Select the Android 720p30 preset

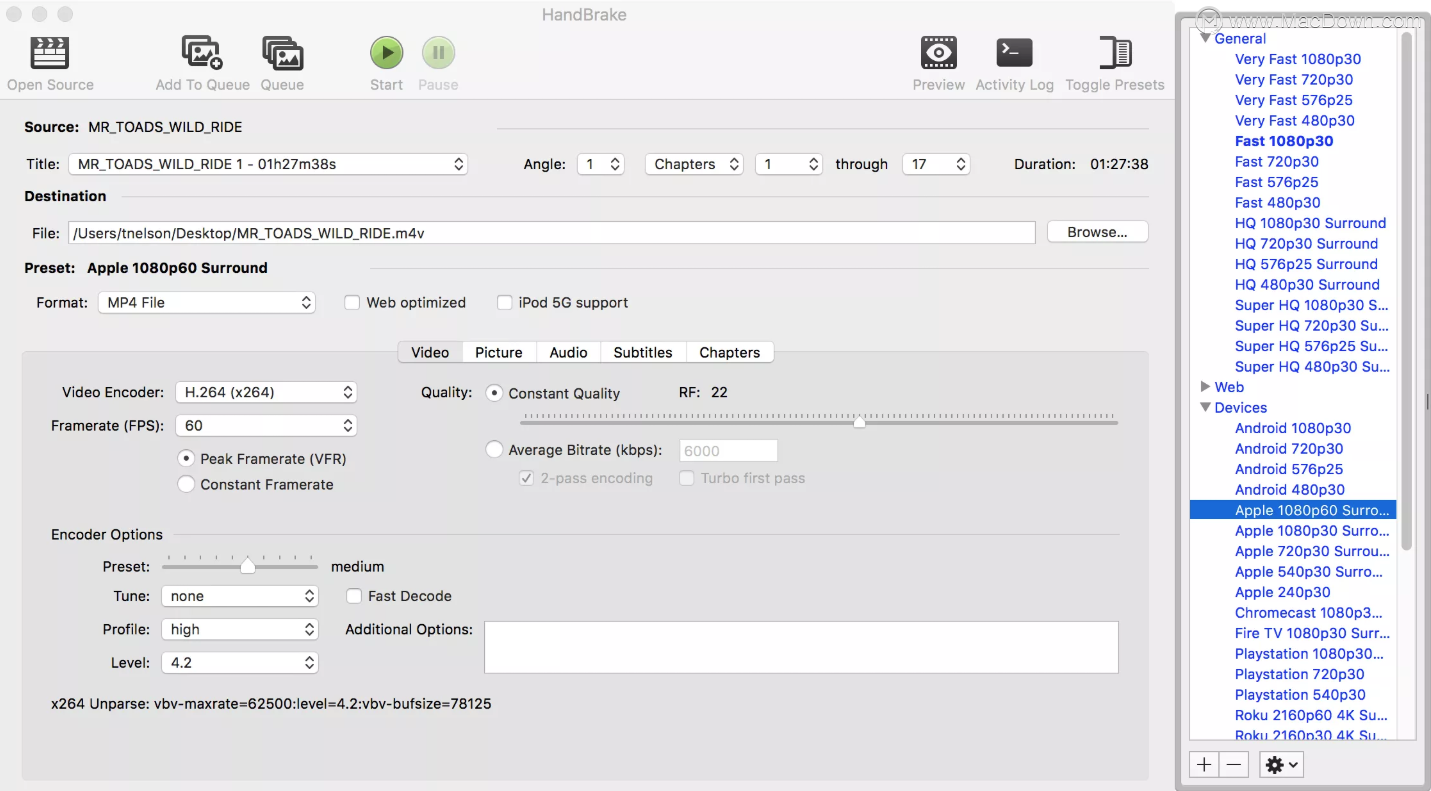click(x=1289, y=449)
